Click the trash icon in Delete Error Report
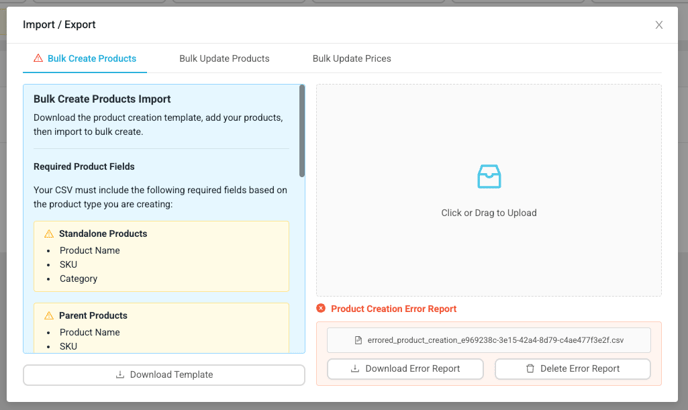 (x=530, y=369)
